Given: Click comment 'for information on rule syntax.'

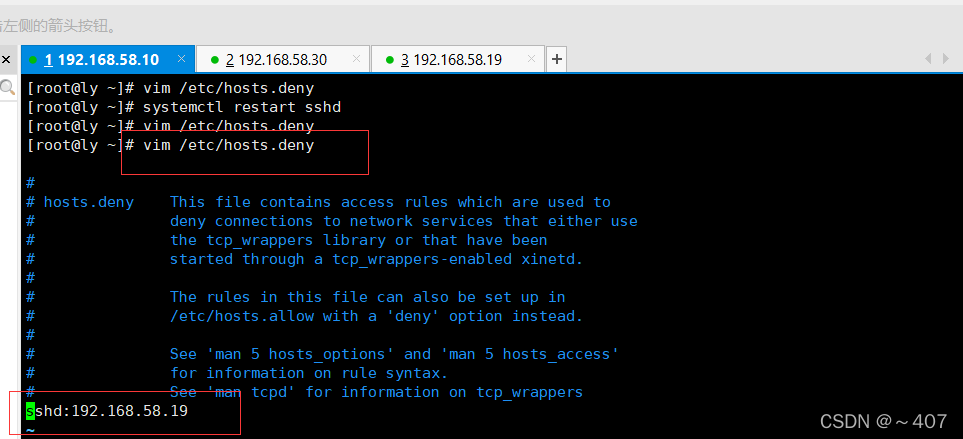Looking at the screenshot, I should [x=309, y=373].
